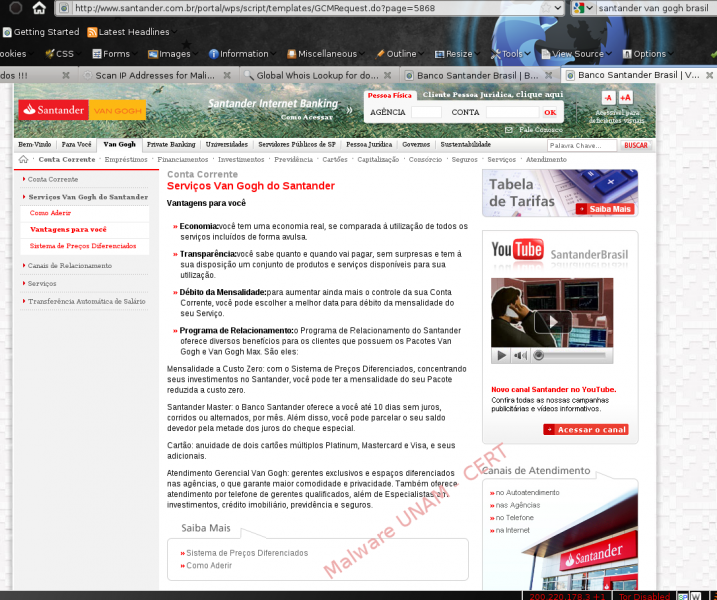
Task: Select the Pessoa Física login option
Action: click(388, 95)
